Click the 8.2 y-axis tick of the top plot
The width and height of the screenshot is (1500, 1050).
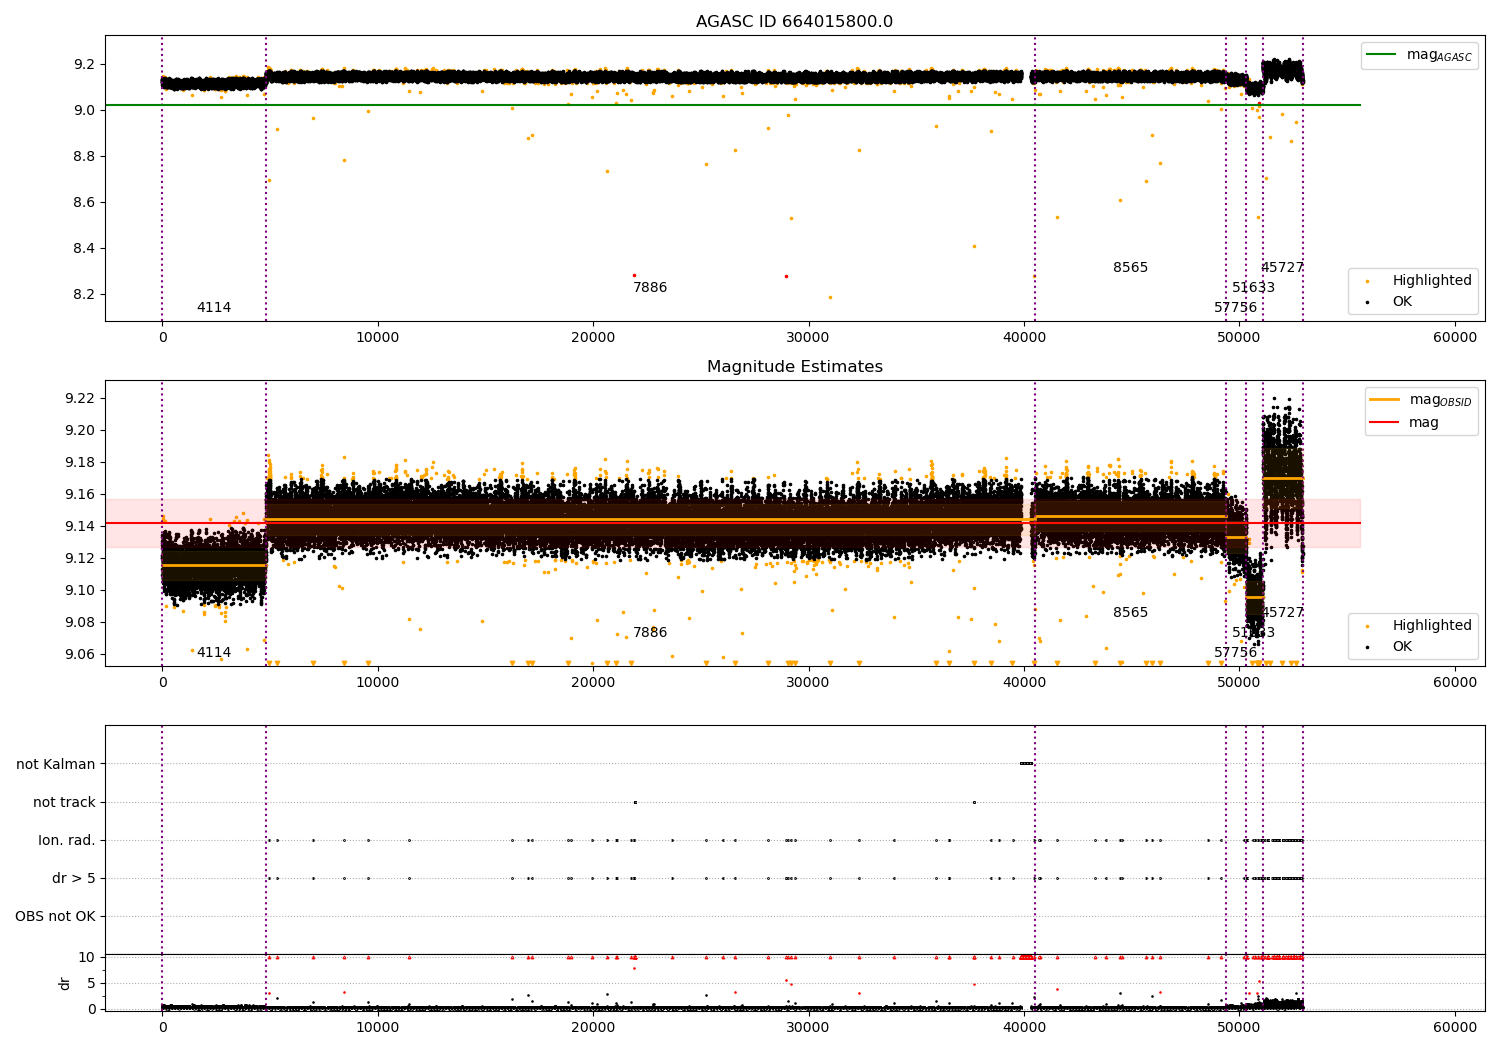click(85, 294)
